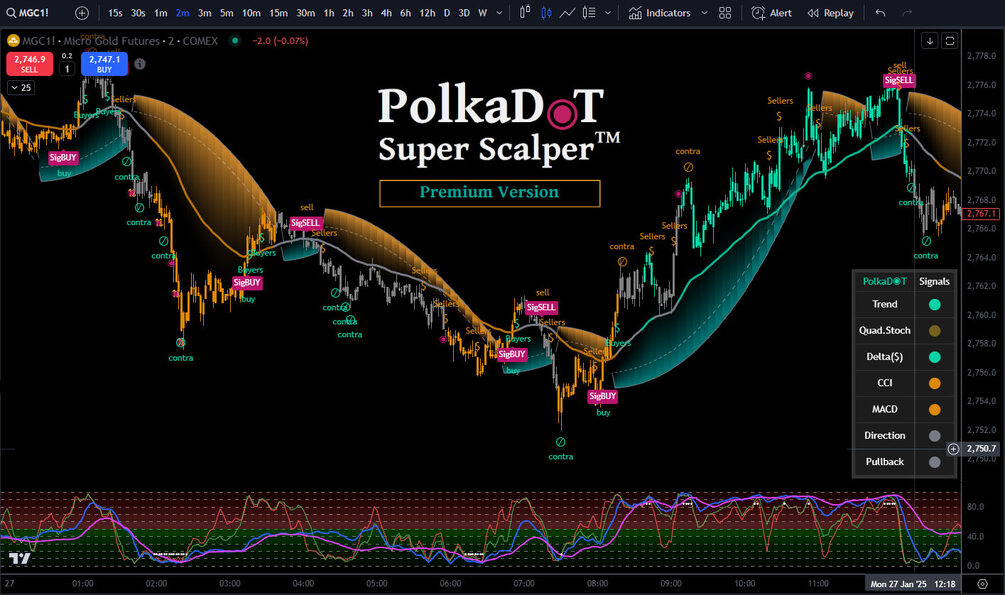
Task: Click the Pullback signal dot
Action: (x=934, y=462)
